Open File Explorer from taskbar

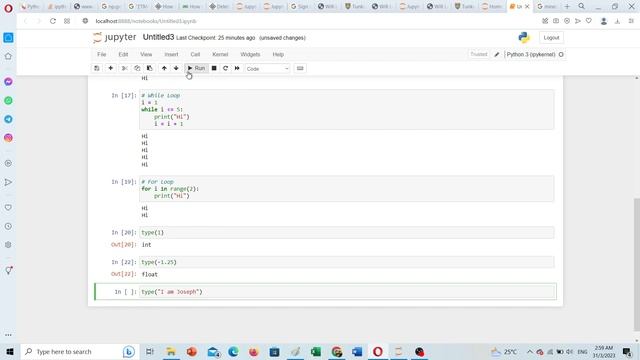pos(171,351)
